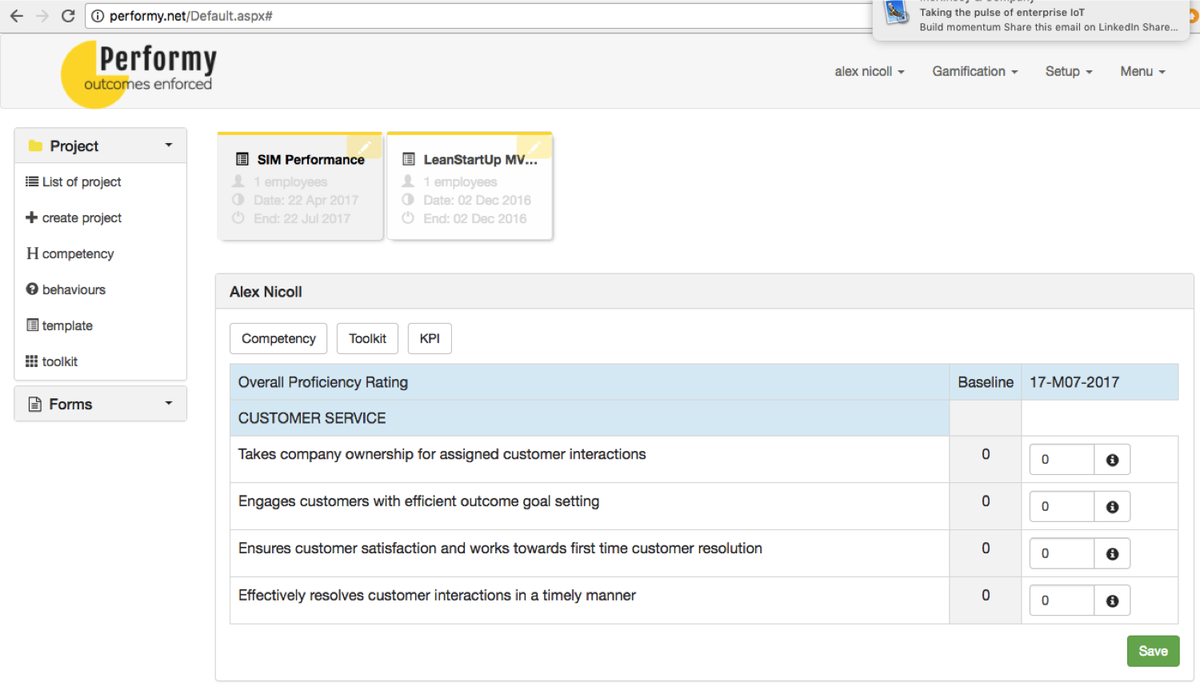Click rating field for customer satisfaction row

click(x=1062, y=554)
